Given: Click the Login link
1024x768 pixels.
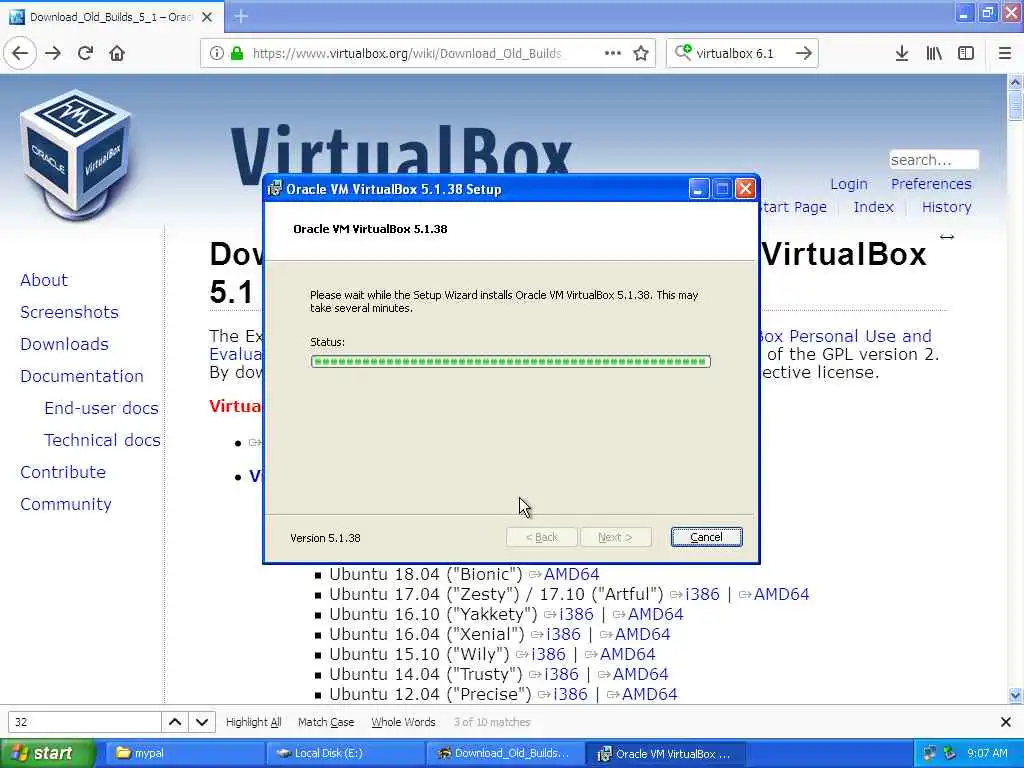Looking at the screenshot, I should click(x=849, y=184).
